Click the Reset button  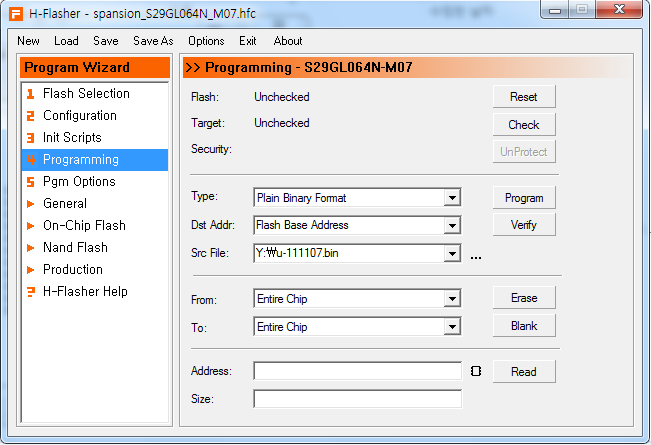click(x=524, y=97)
